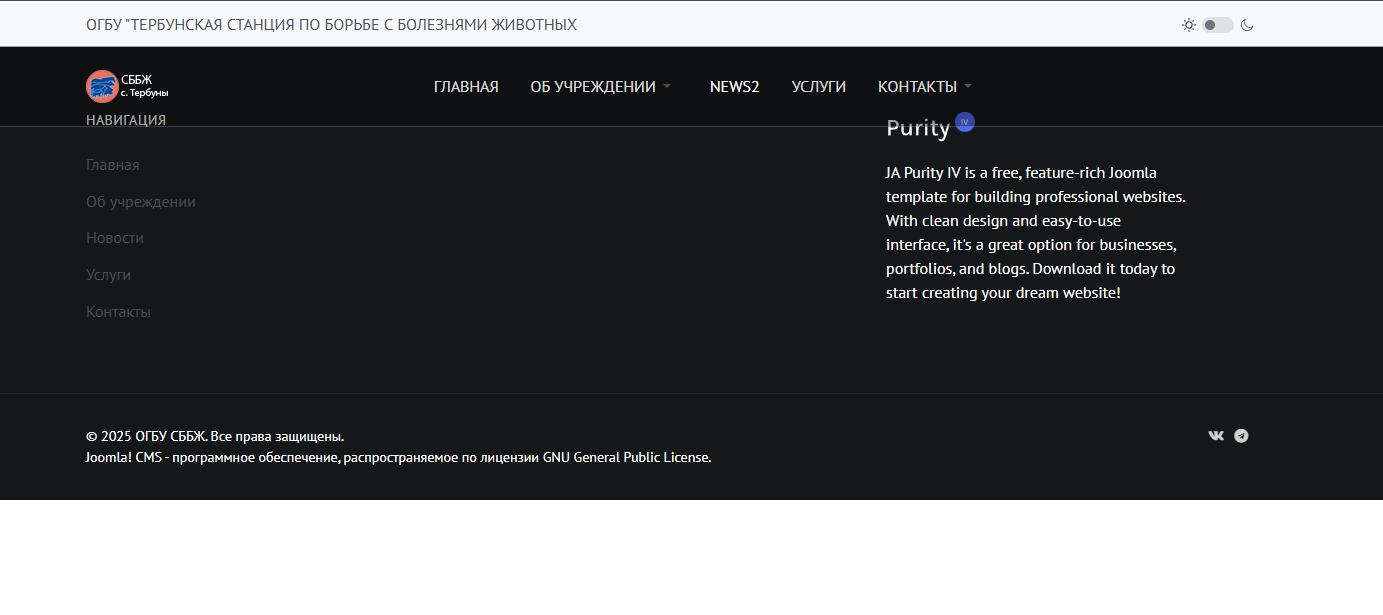Click the moon icon for dark mode

(x=1247, y=25)
